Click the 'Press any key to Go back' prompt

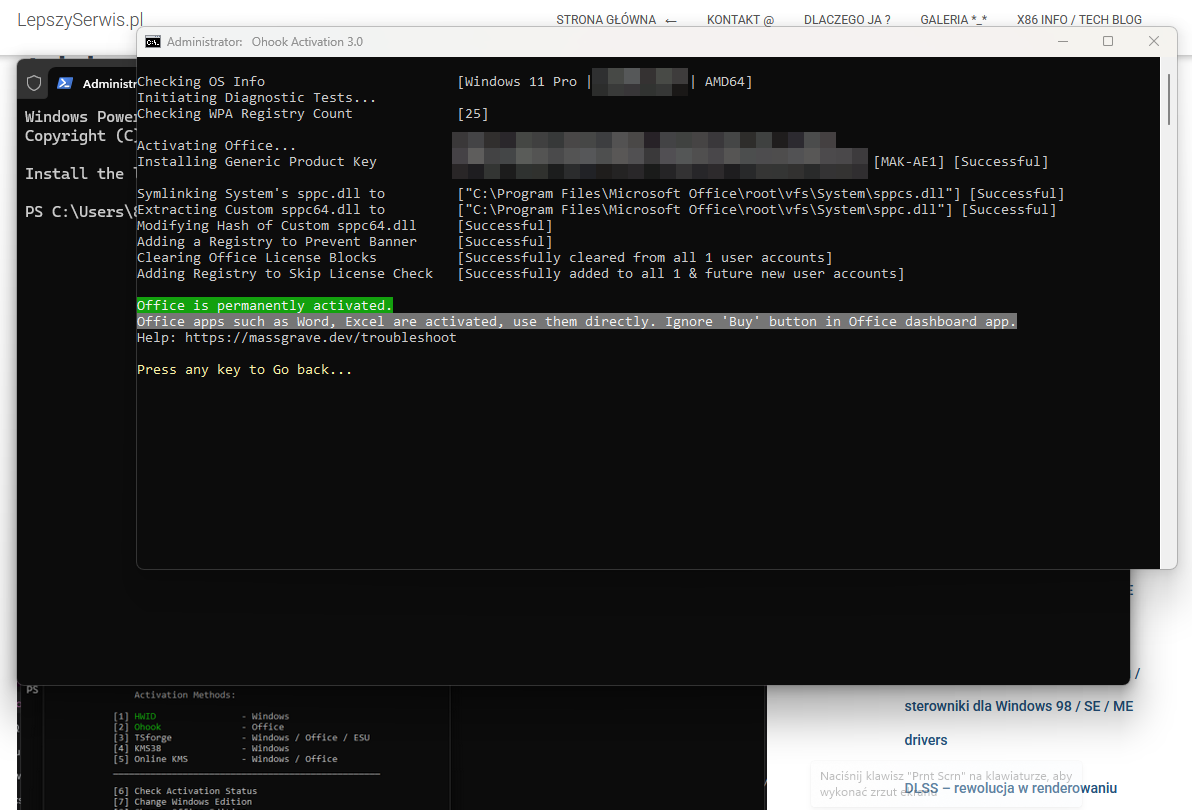coord(244,369)
